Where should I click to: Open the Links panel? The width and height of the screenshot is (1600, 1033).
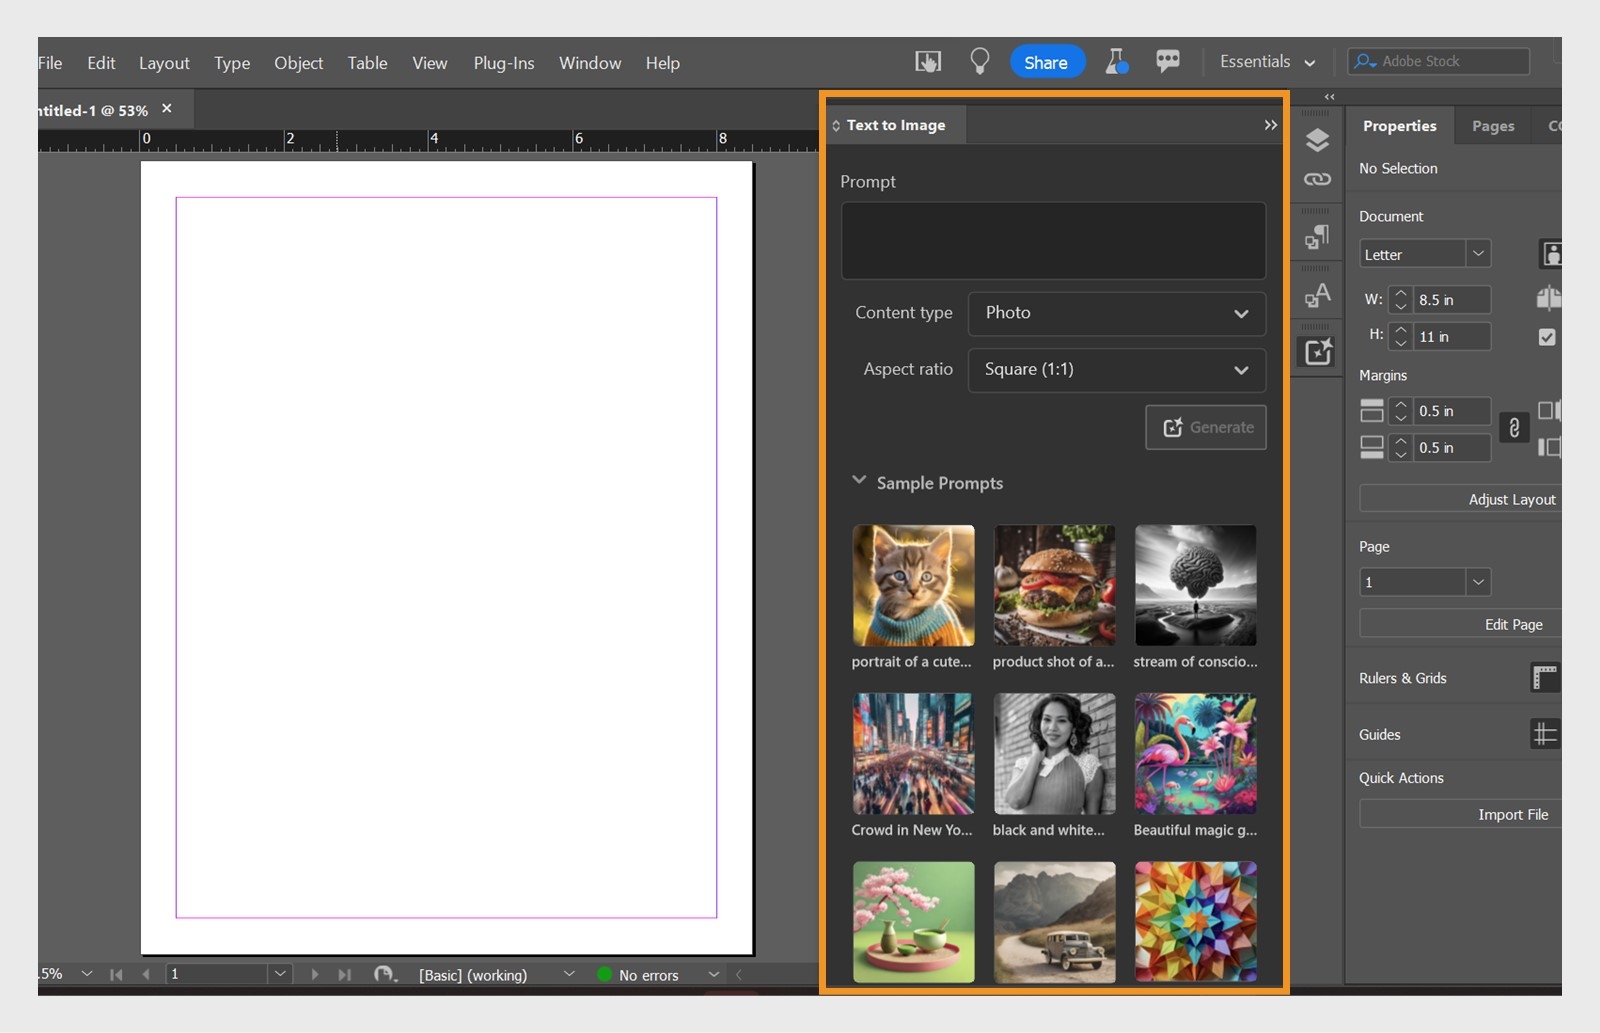1318,180
